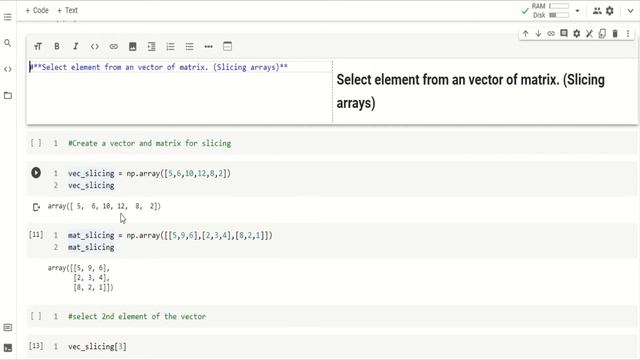Click the empty brackets of the '#Create a vector' cell
Image resolution: width=640 pixels, height=360 pixels.
36,143
